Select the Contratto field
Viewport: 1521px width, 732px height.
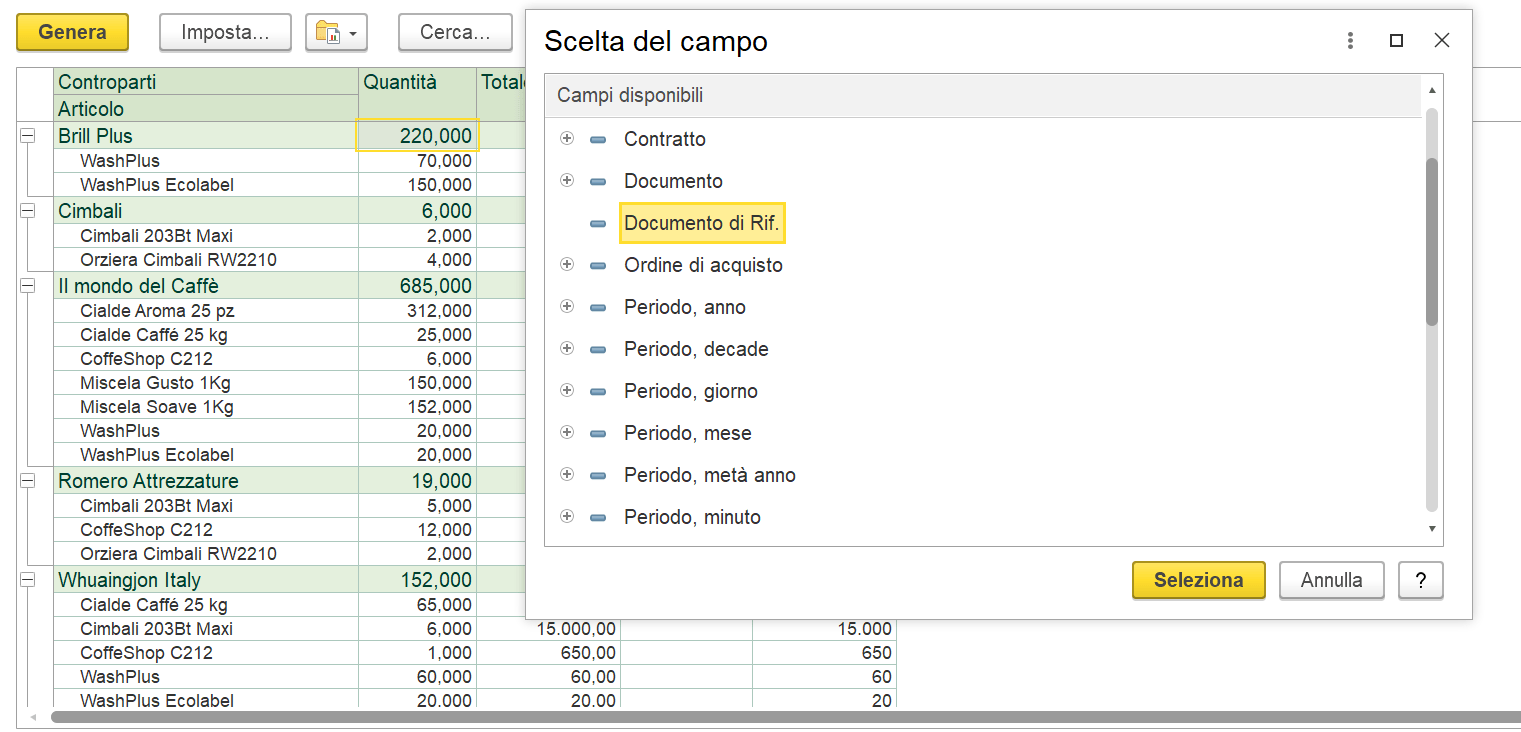(x=665, y=139)
